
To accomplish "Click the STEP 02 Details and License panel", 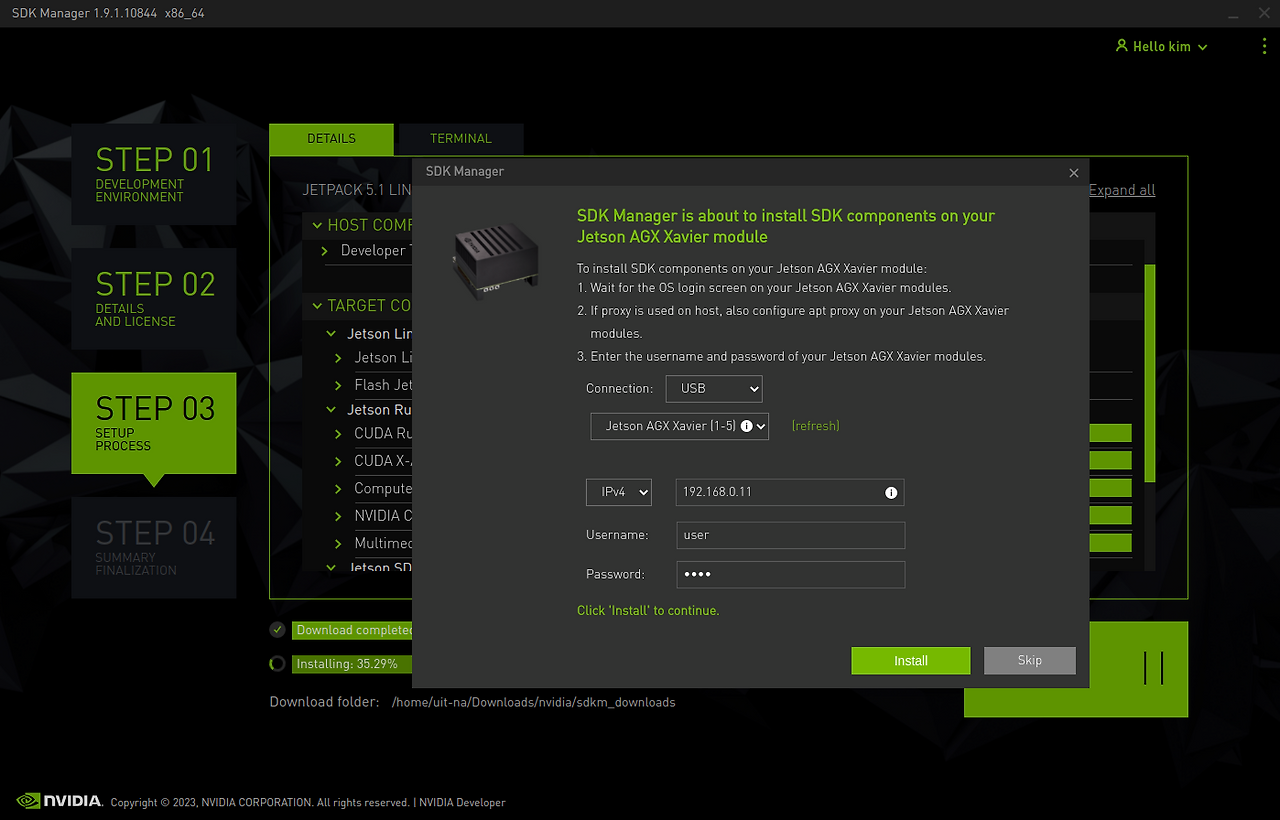I will (x=154, y=299).
